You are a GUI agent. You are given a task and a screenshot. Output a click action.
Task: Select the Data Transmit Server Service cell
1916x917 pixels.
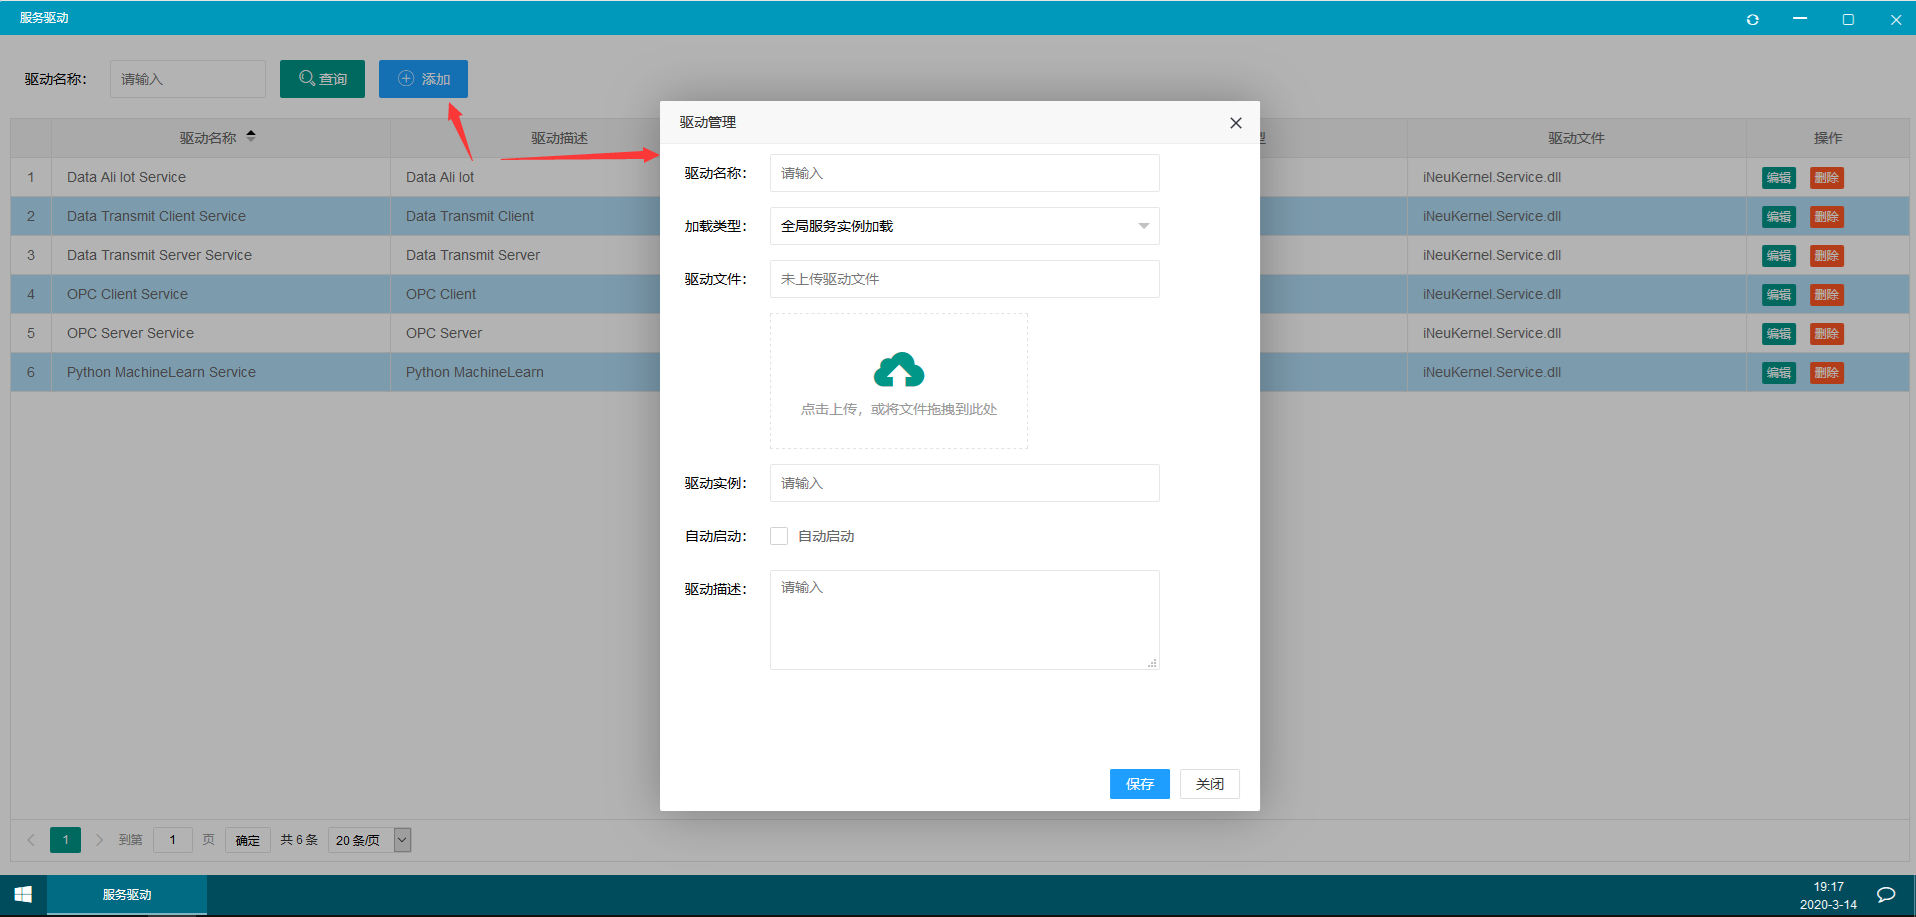pos(220,255)
